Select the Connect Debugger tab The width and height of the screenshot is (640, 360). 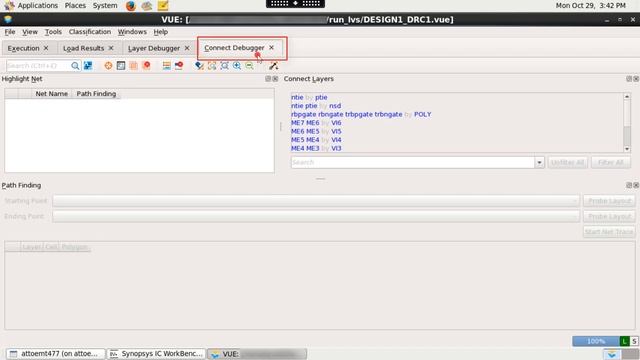tap(234, 48)
